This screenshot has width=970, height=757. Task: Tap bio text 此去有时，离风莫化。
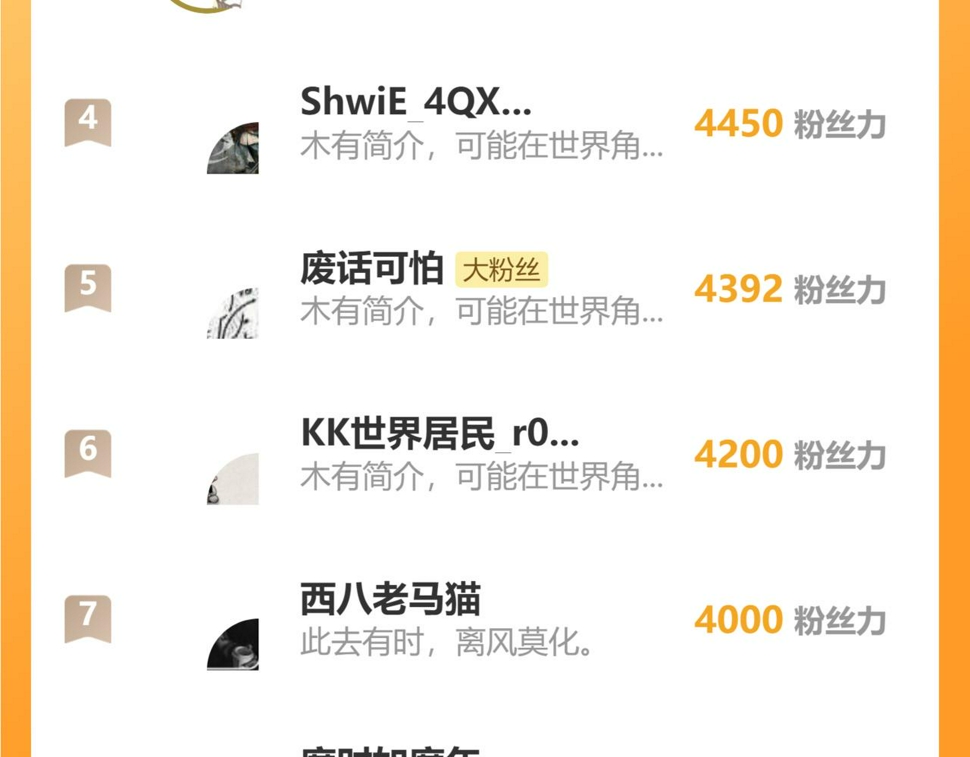click(x=447, y=643)
